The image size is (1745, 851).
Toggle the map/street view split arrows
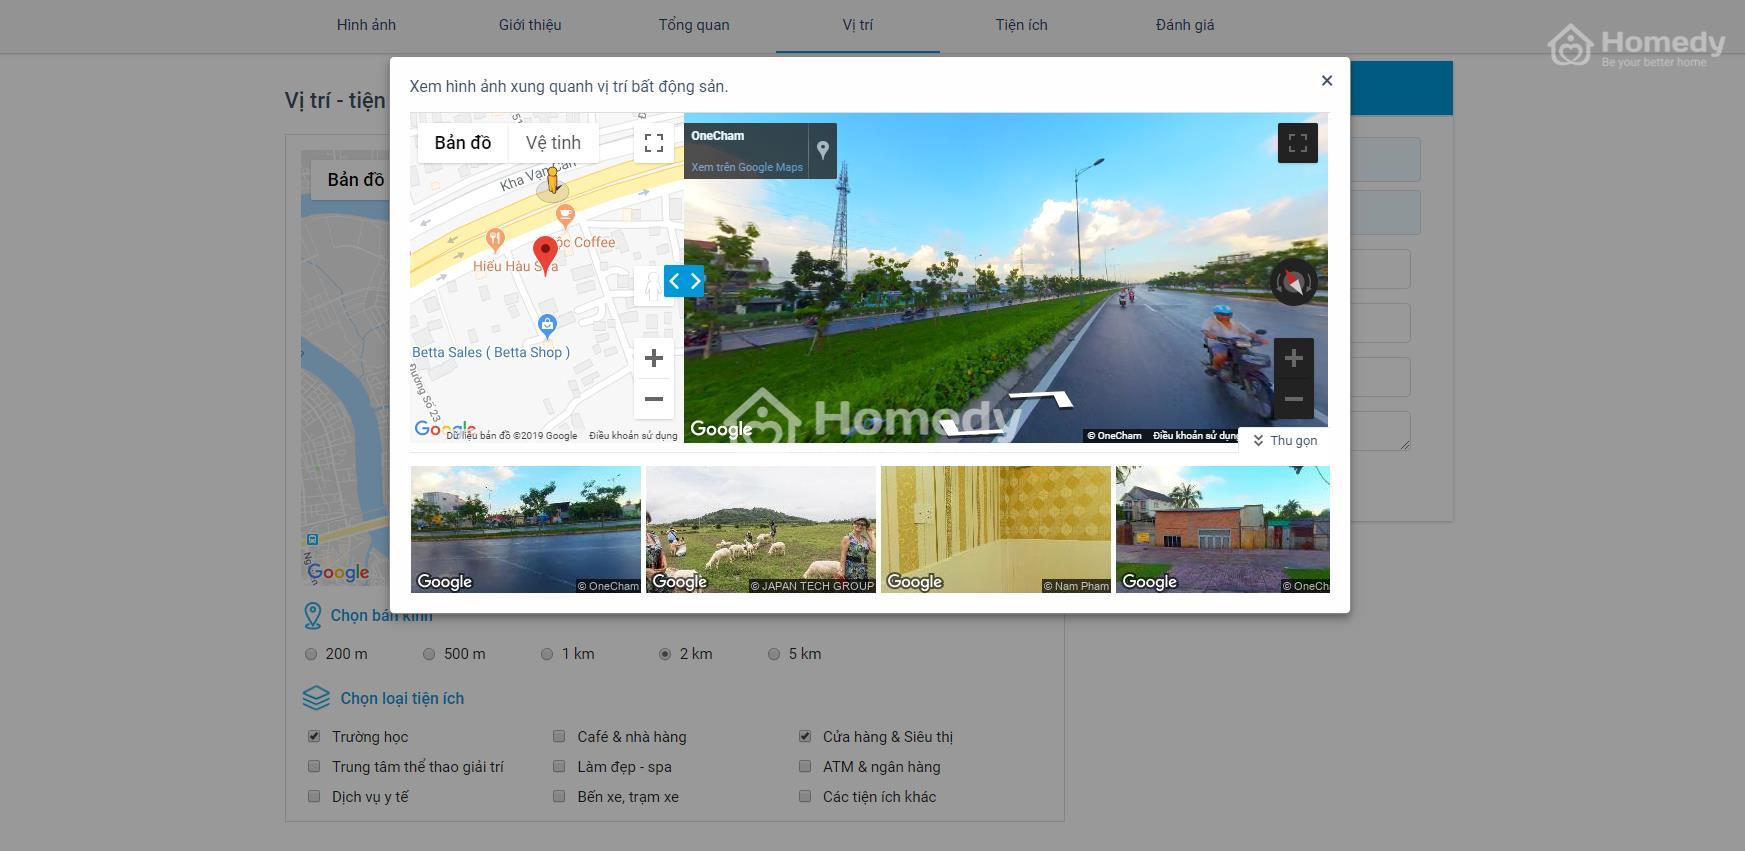coord(684,281)
